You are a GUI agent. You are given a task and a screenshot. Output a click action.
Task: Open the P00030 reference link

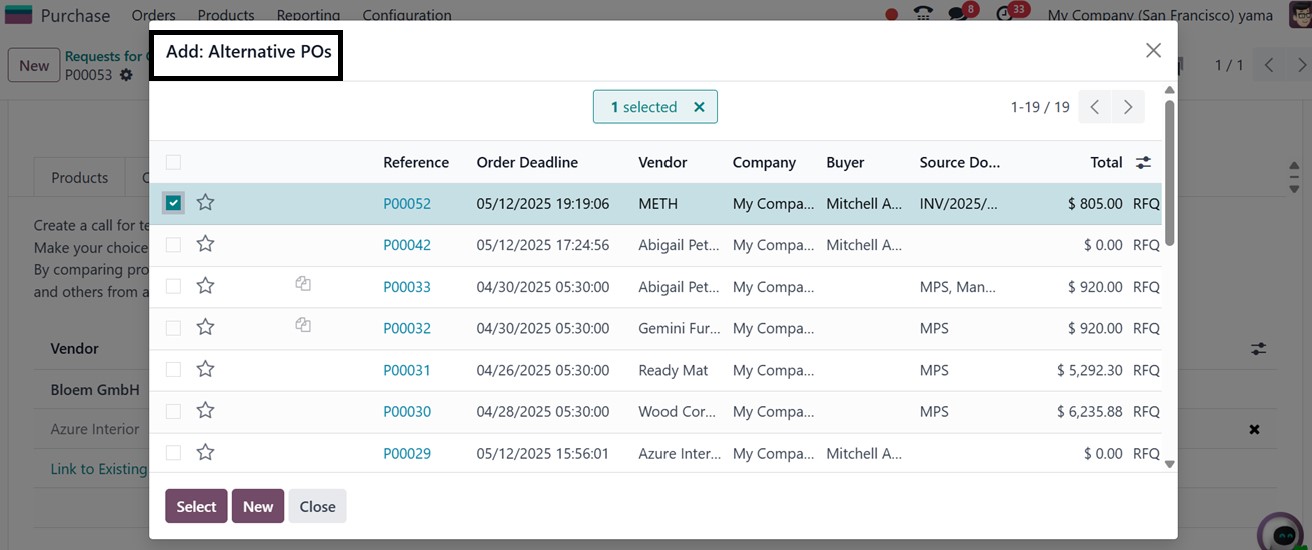click(406, 412)
